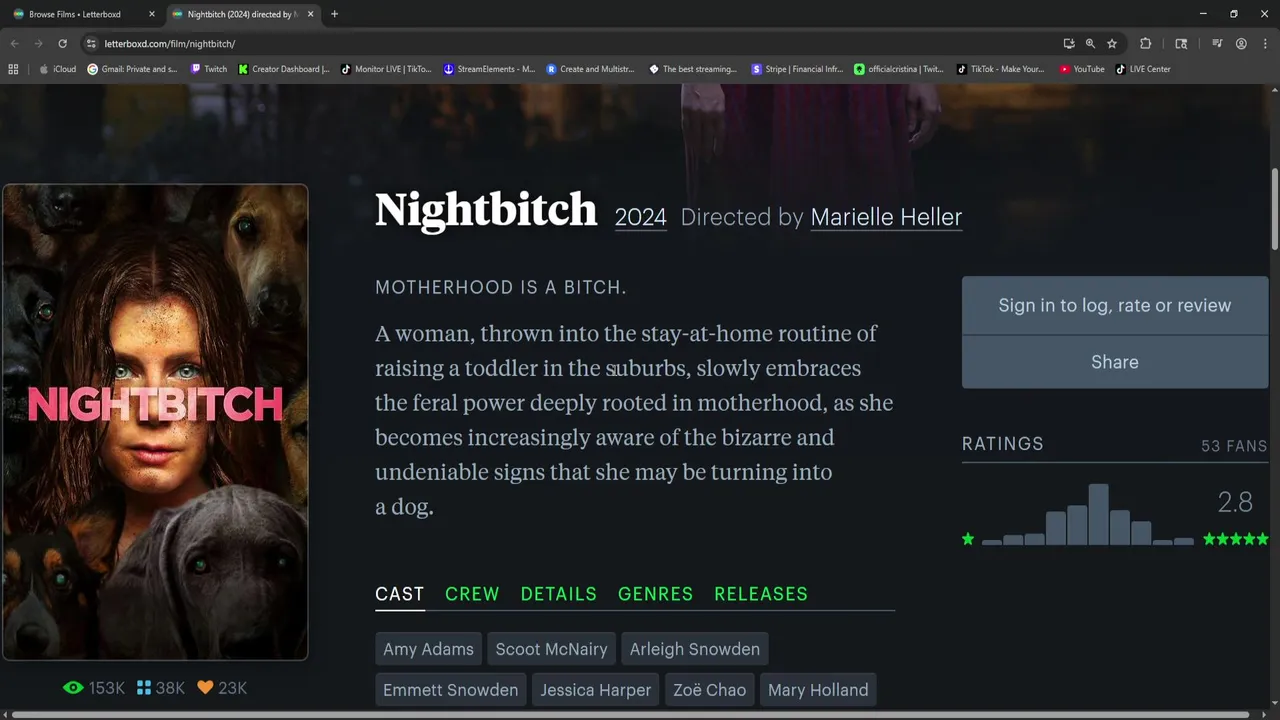1280x720 pixels.
Task: Switch to the RELEASES tab
Action: [x=761, y=594]
